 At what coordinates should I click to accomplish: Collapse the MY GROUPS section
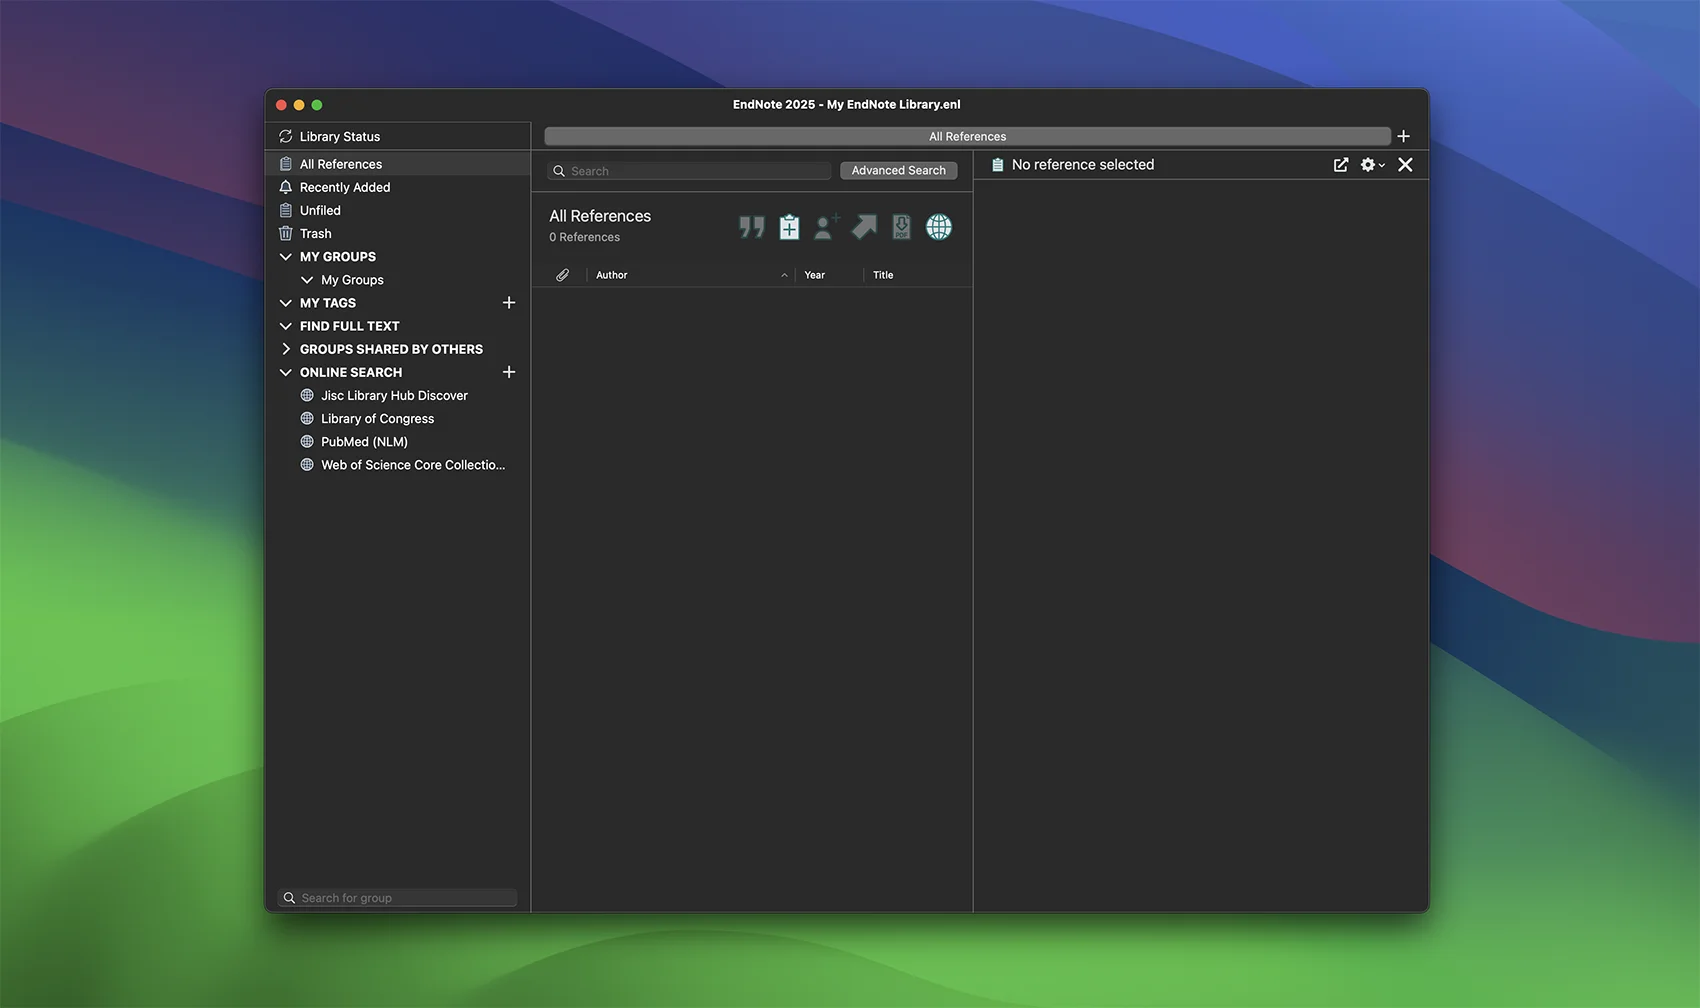tap(286, 257)
